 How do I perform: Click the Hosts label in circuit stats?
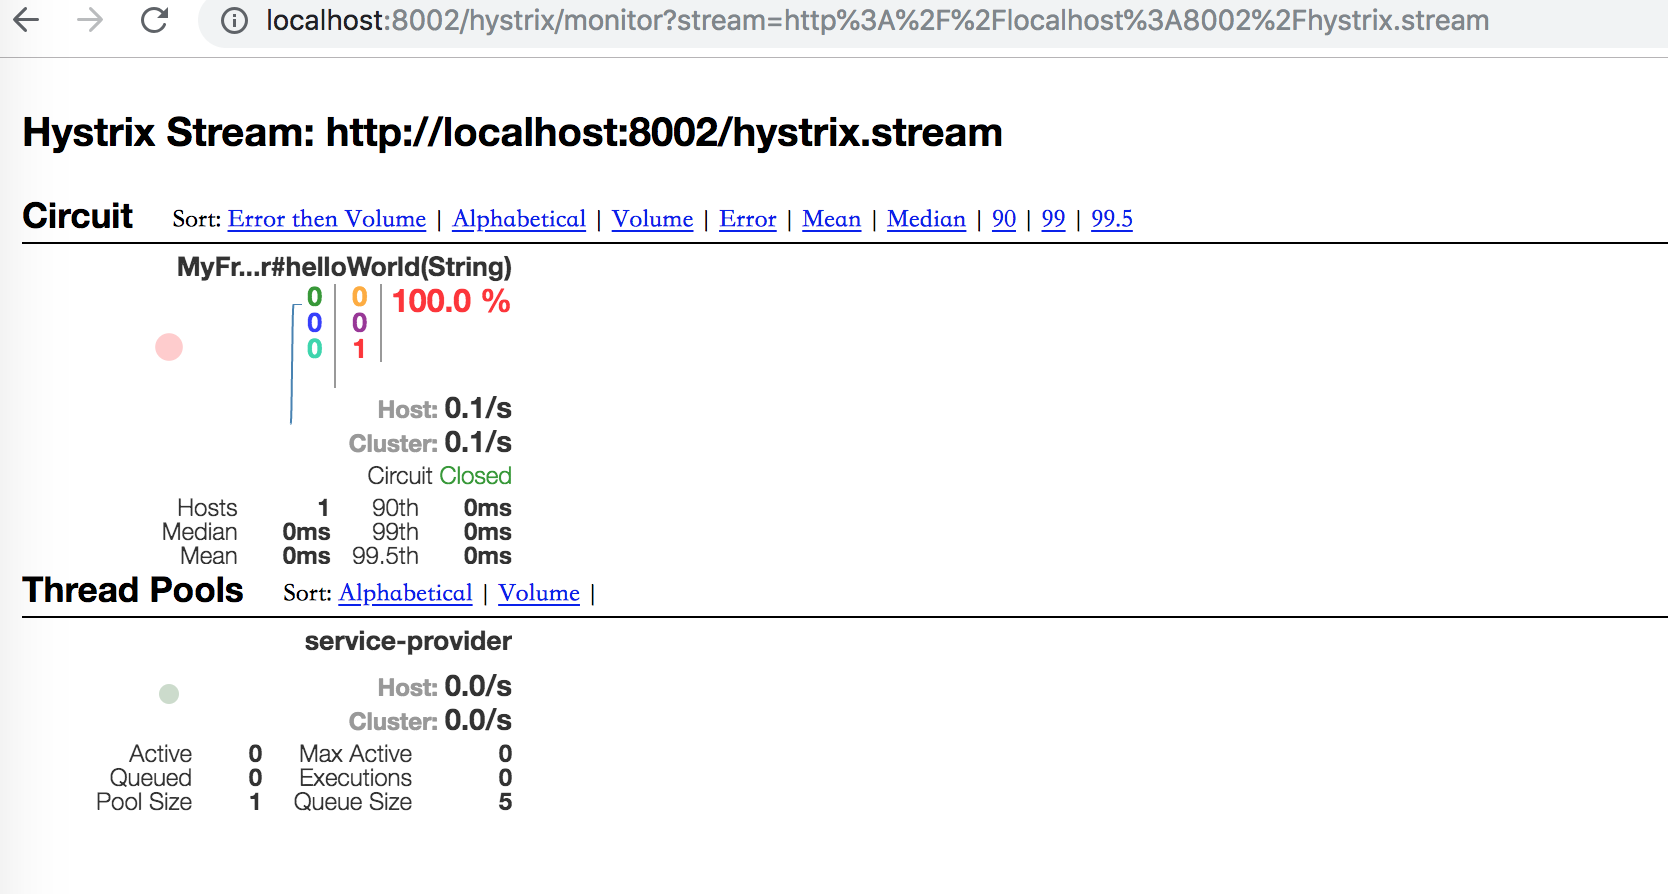[x=207, y=508]
